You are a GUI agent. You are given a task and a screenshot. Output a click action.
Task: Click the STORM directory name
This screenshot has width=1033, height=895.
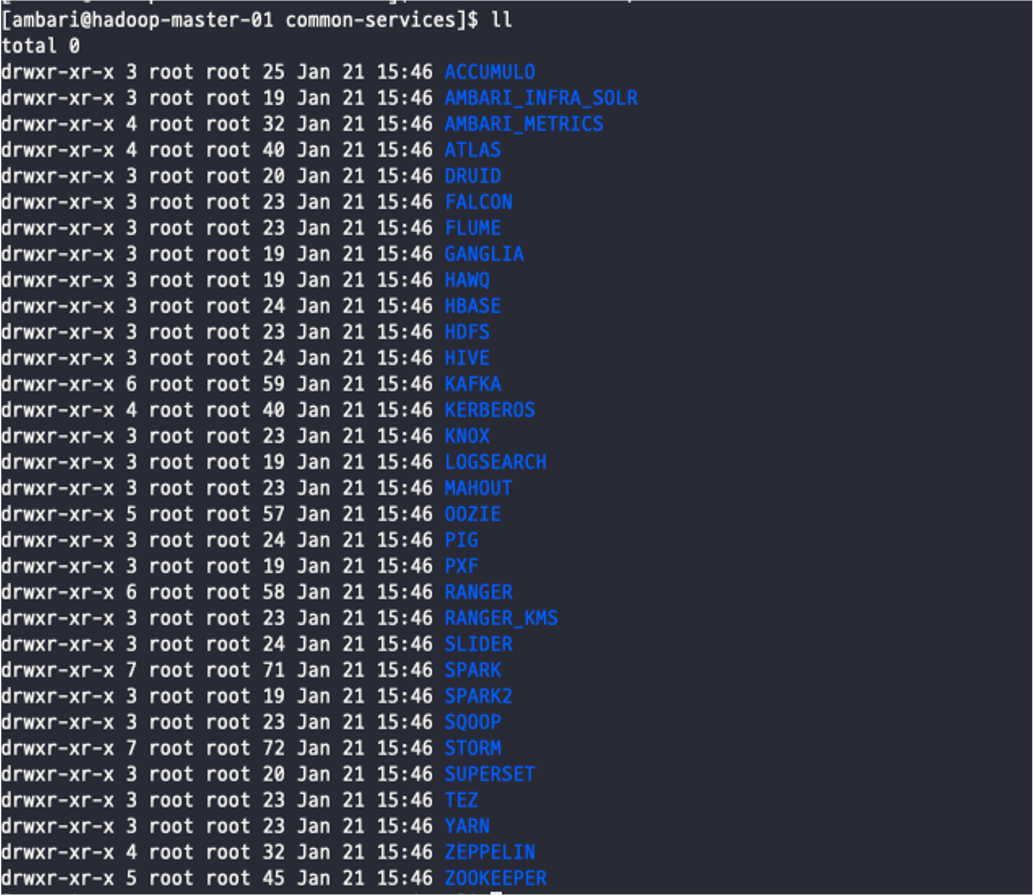[x=473, y=748]
